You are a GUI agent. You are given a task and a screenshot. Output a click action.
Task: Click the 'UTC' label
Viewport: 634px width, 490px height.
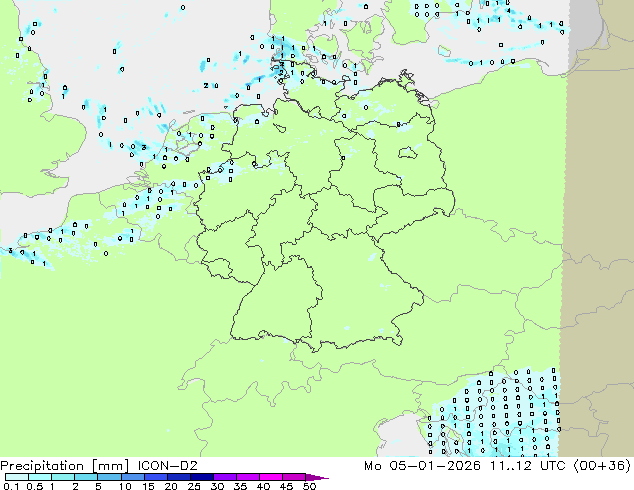pyautogui.click(x=553, y=466)
